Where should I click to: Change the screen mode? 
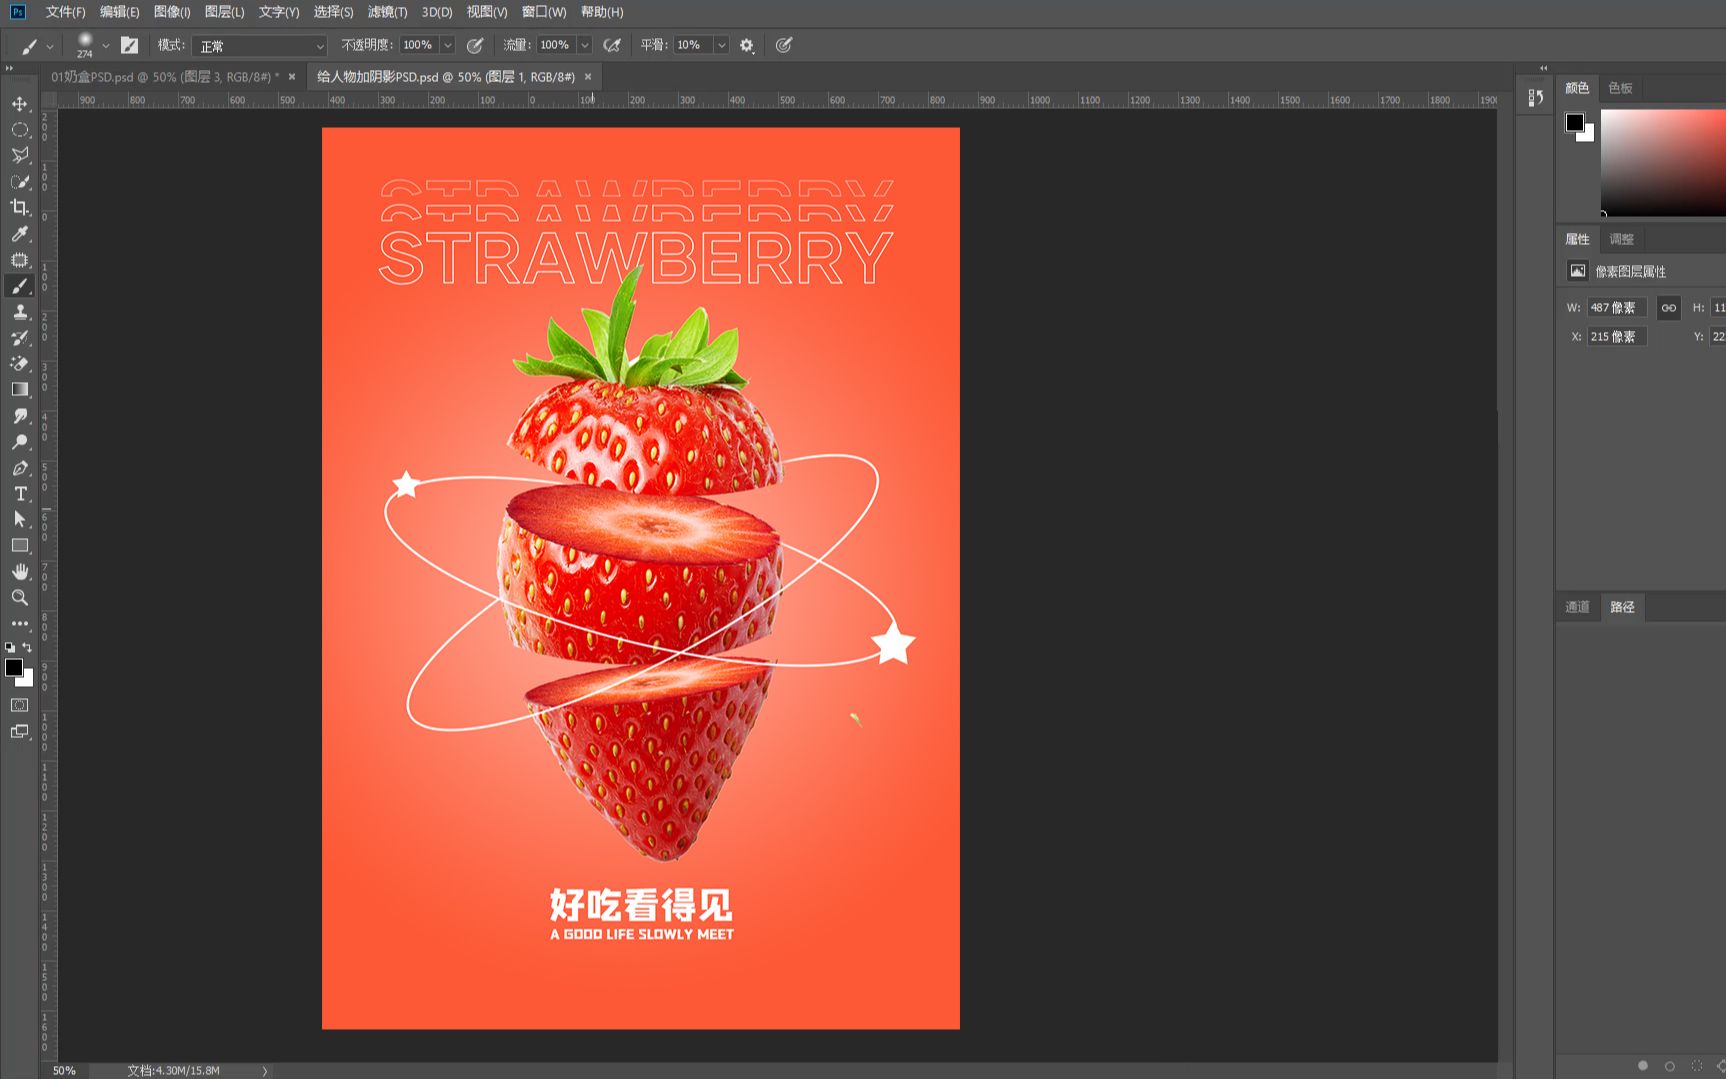(x=20, y=731)
